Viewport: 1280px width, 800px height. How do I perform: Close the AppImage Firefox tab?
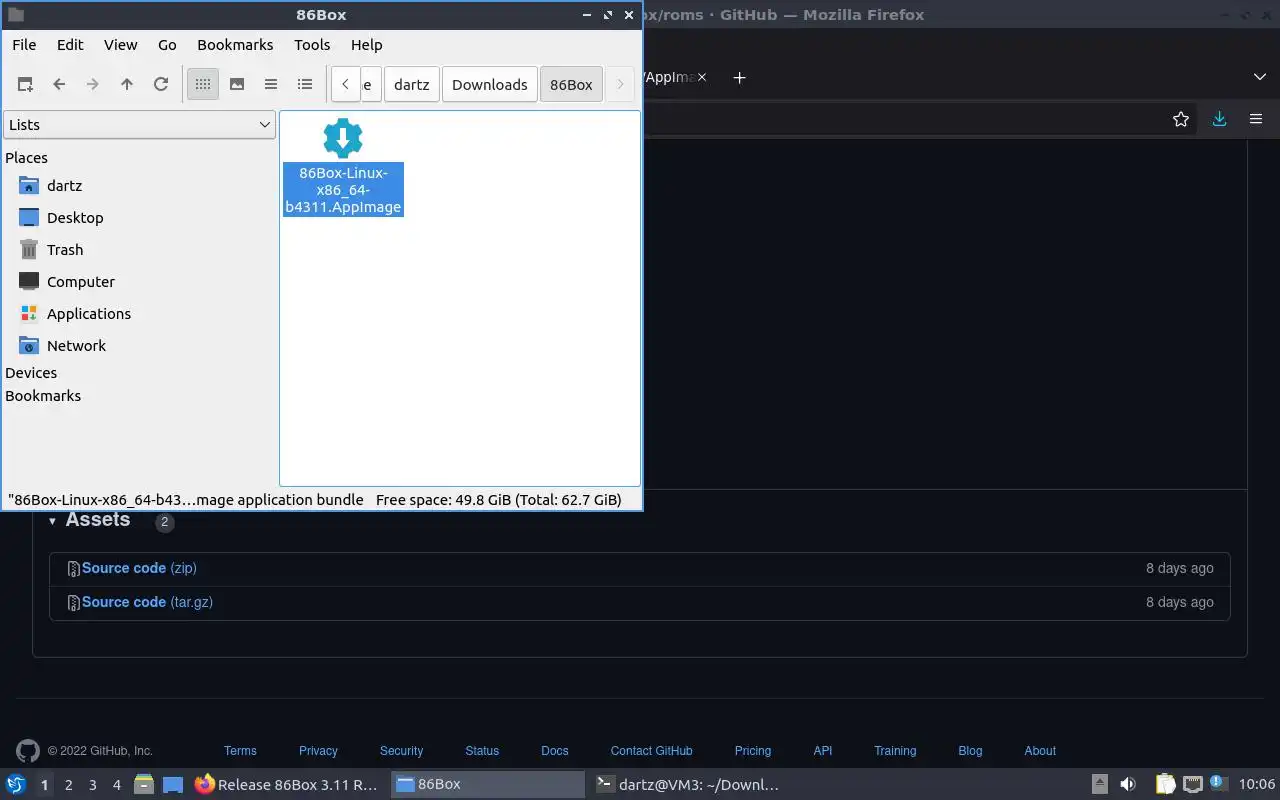pos(702,77)
